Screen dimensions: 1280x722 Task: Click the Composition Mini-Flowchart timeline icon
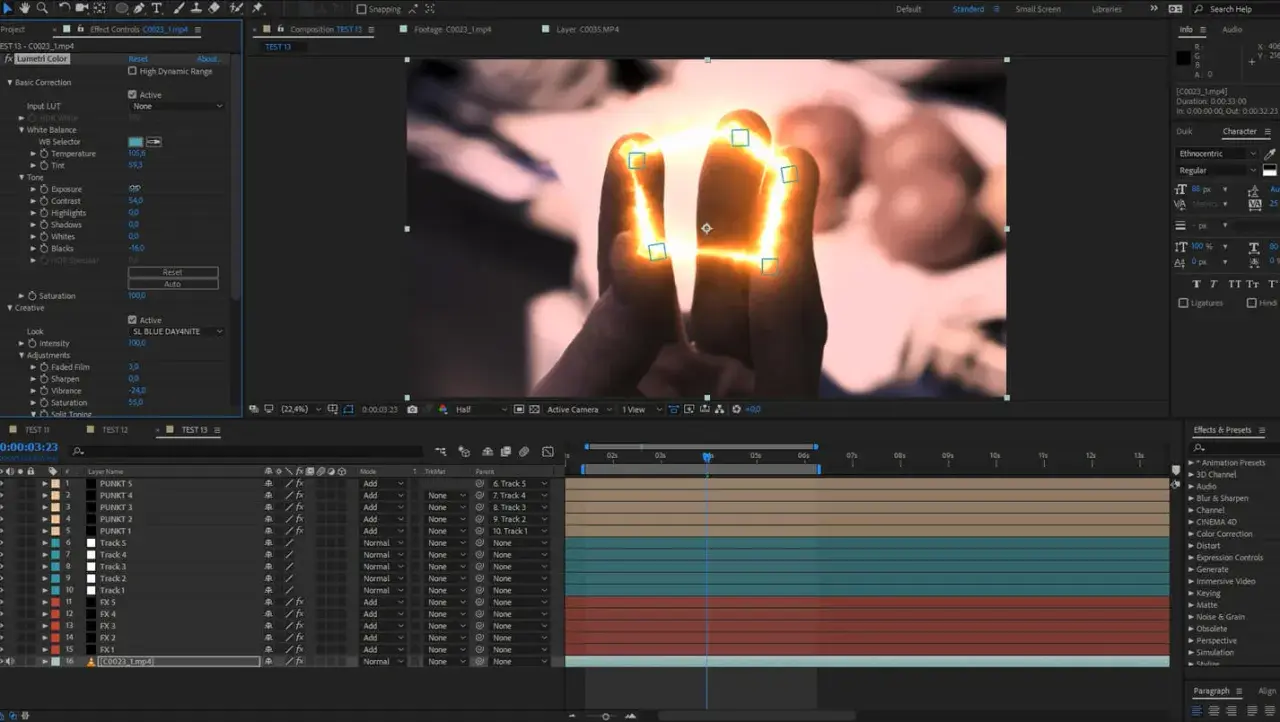click(x=440, y=452)
